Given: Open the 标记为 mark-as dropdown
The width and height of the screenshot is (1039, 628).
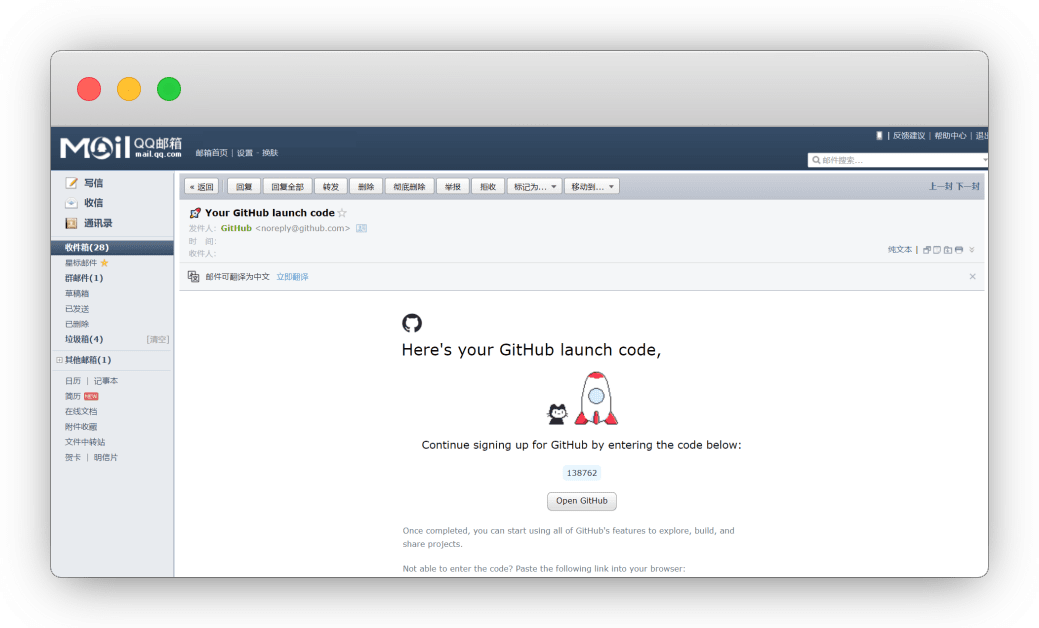Looking at the screenshot, I should coord(535,186).
